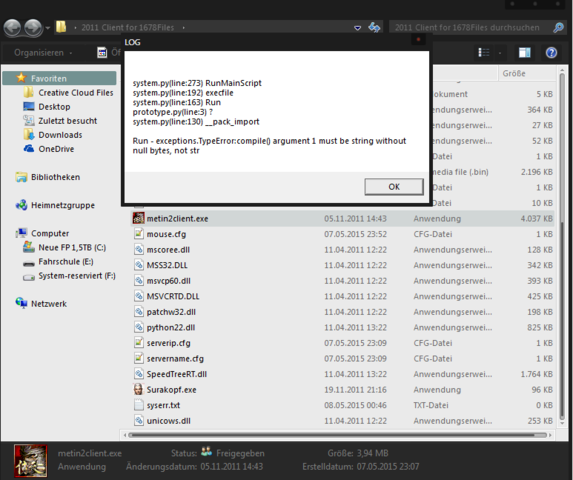Select syserr.txt file icon
Image resolution: width=573 pixels, height=480 pixels.
tap(138, 405)
